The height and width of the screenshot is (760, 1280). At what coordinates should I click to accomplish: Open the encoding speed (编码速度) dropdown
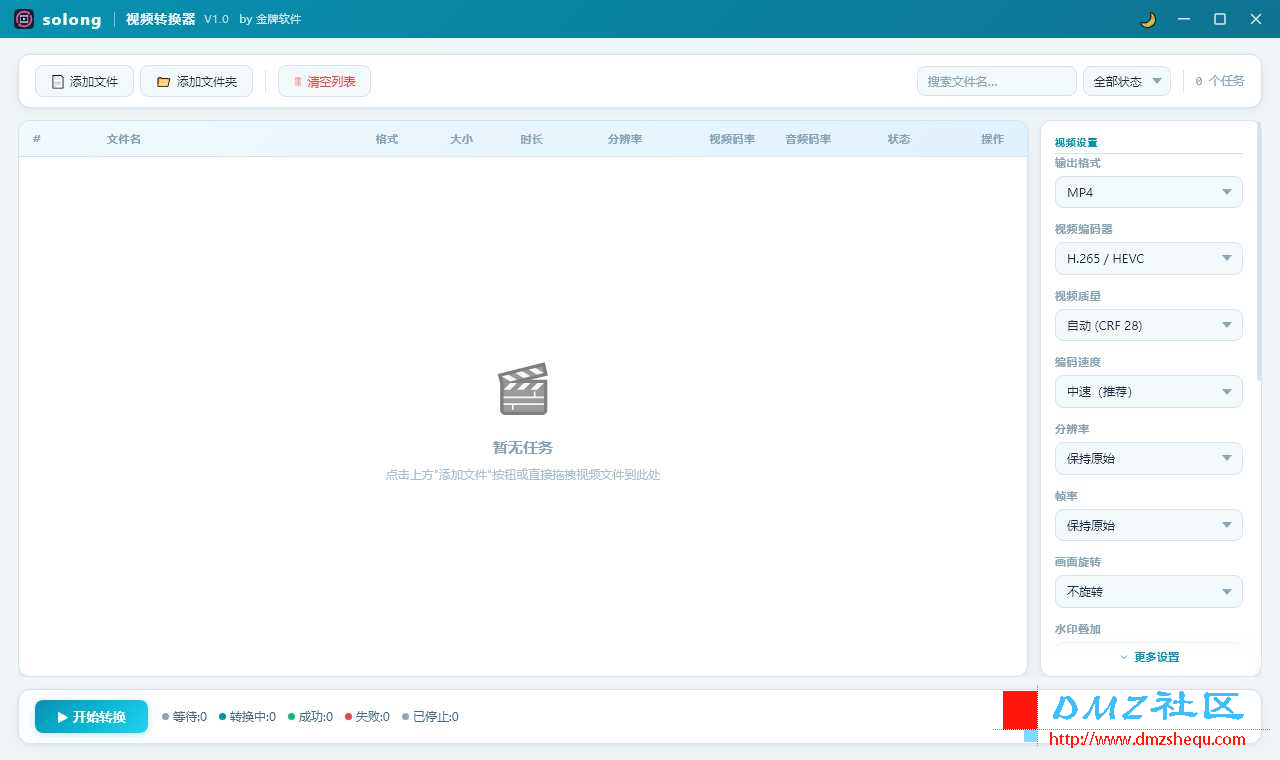[1148, 392]
